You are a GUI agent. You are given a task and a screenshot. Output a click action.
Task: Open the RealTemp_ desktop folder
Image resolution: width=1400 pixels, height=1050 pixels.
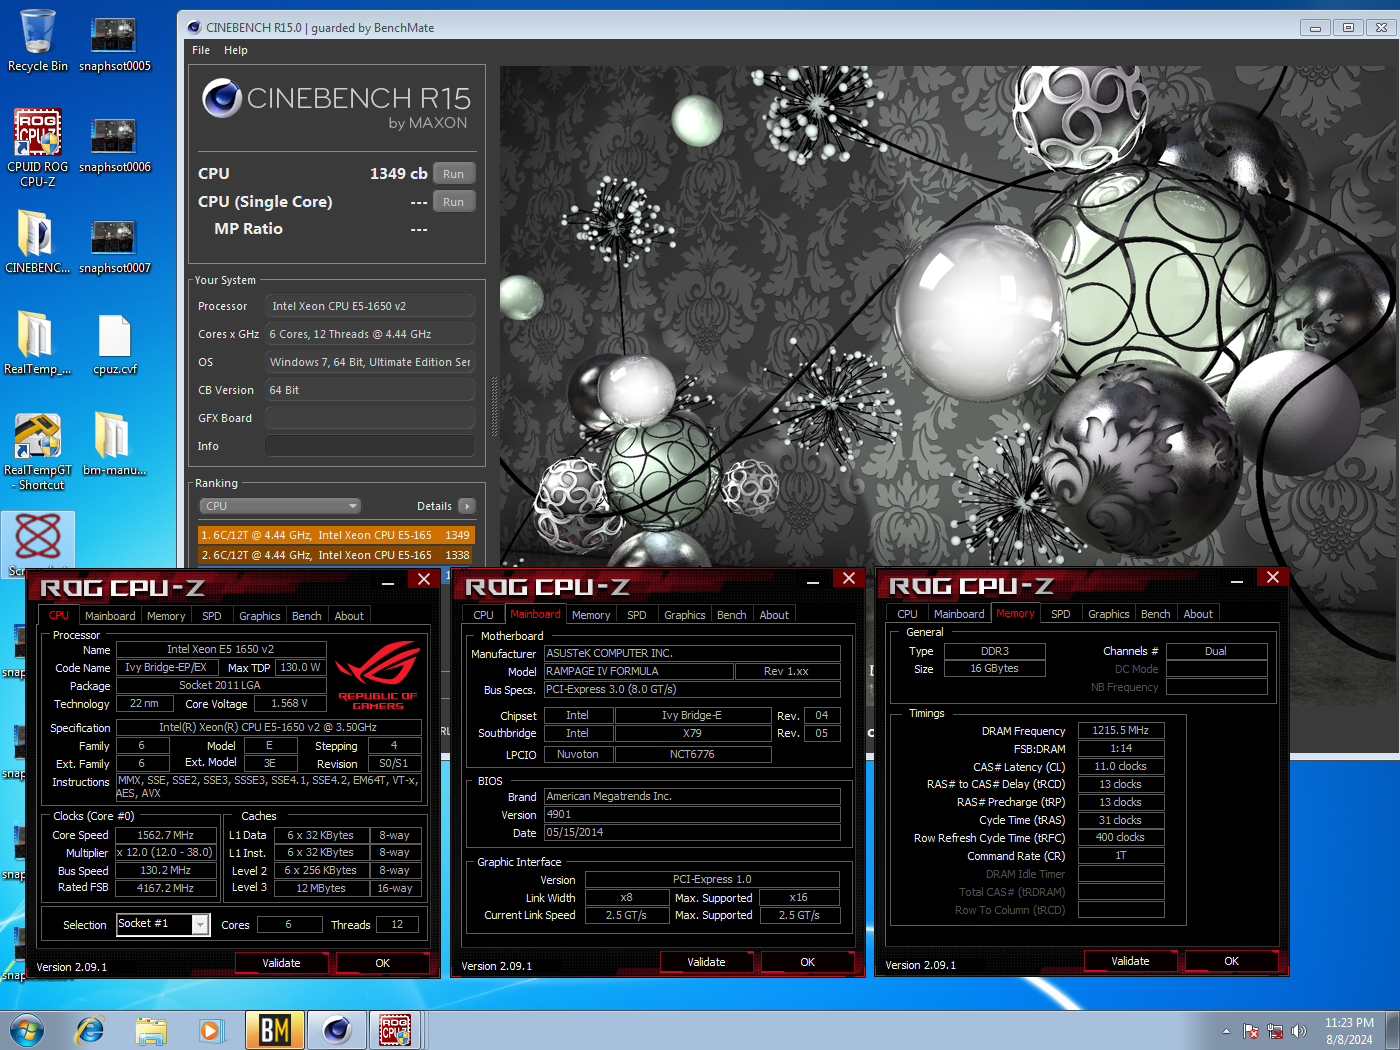38,343
